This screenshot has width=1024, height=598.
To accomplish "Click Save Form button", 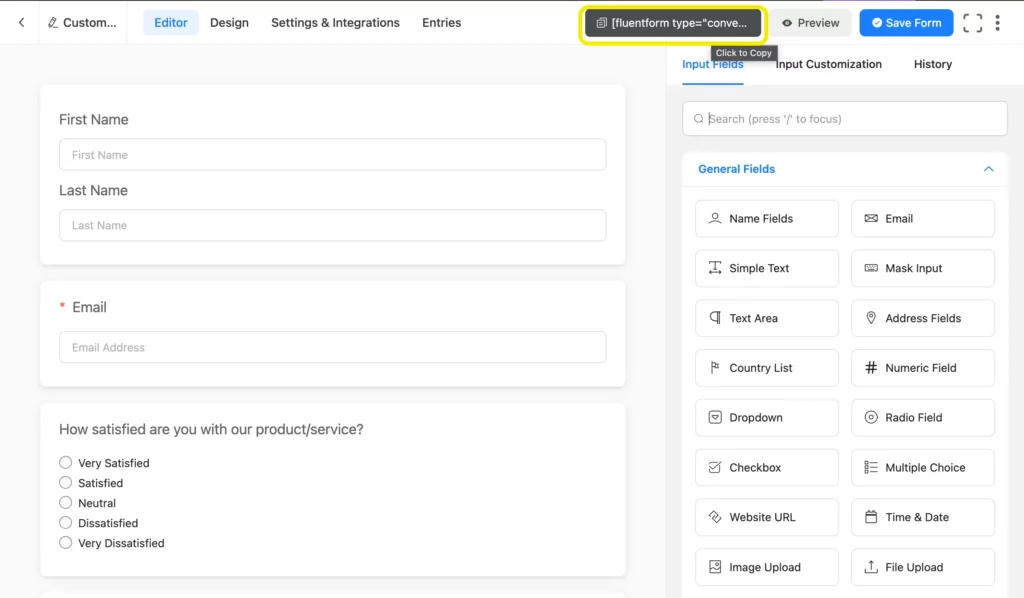I will pos(906,23).
